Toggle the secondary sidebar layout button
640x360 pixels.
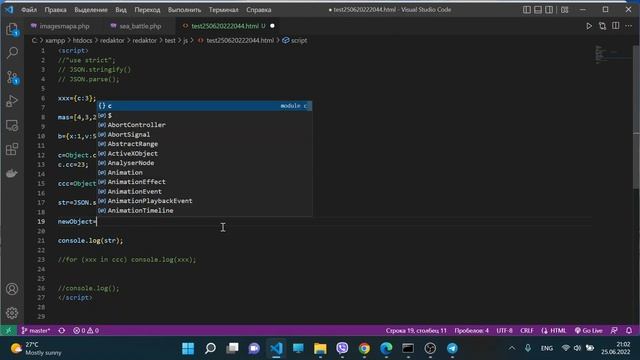tap(549, 9)
